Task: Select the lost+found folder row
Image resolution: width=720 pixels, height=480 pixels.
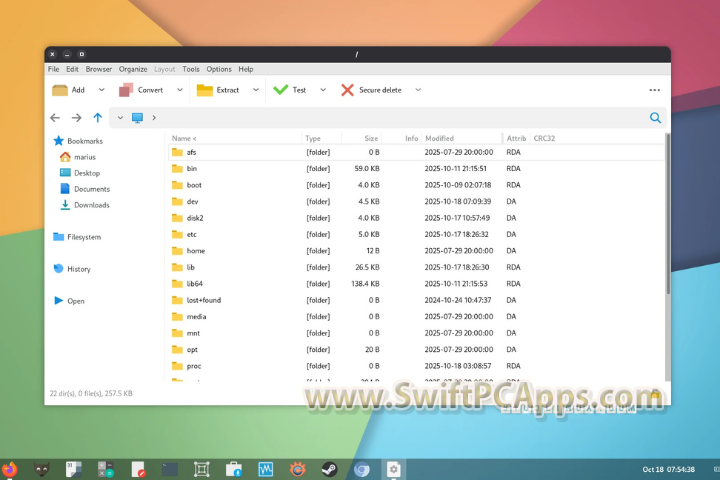Action: 416,300
